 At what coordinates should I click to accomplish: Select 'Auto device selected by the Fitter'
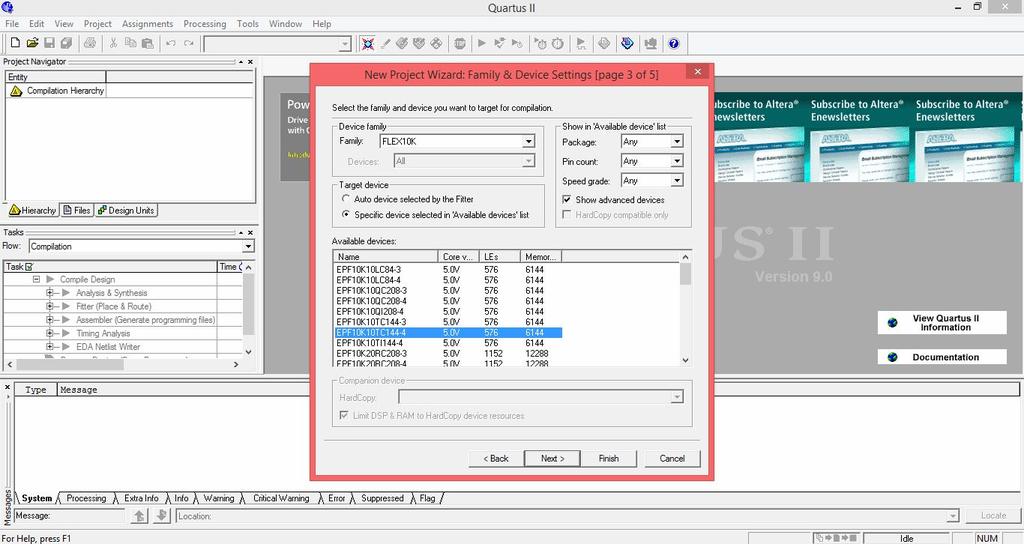click(x=346, y=199)
